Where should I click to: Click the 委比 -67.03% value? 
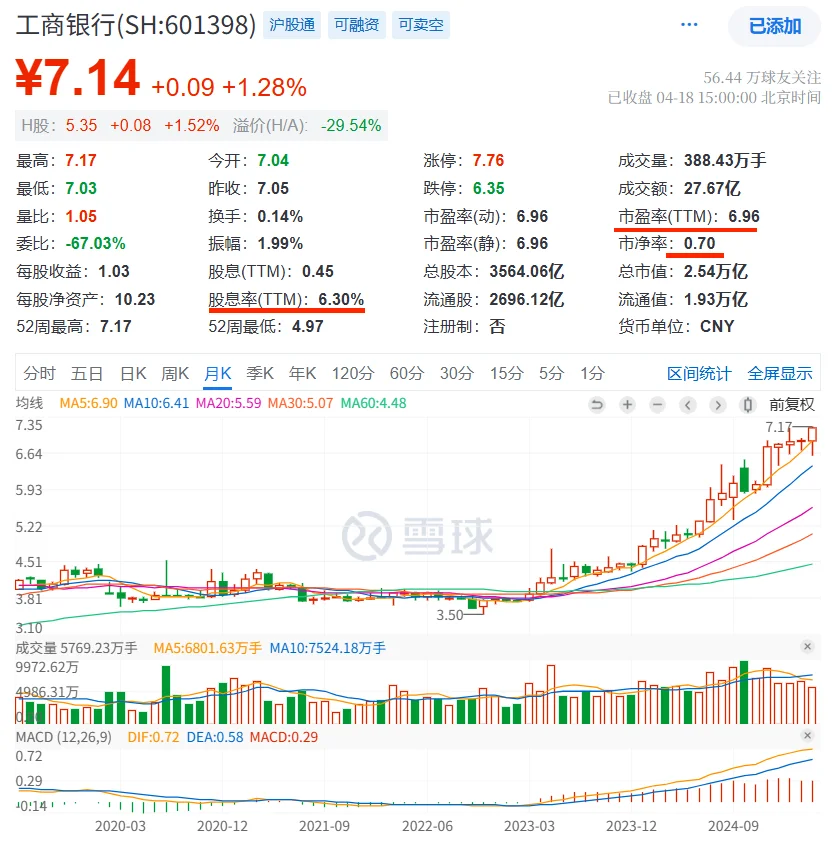point(95,243)
